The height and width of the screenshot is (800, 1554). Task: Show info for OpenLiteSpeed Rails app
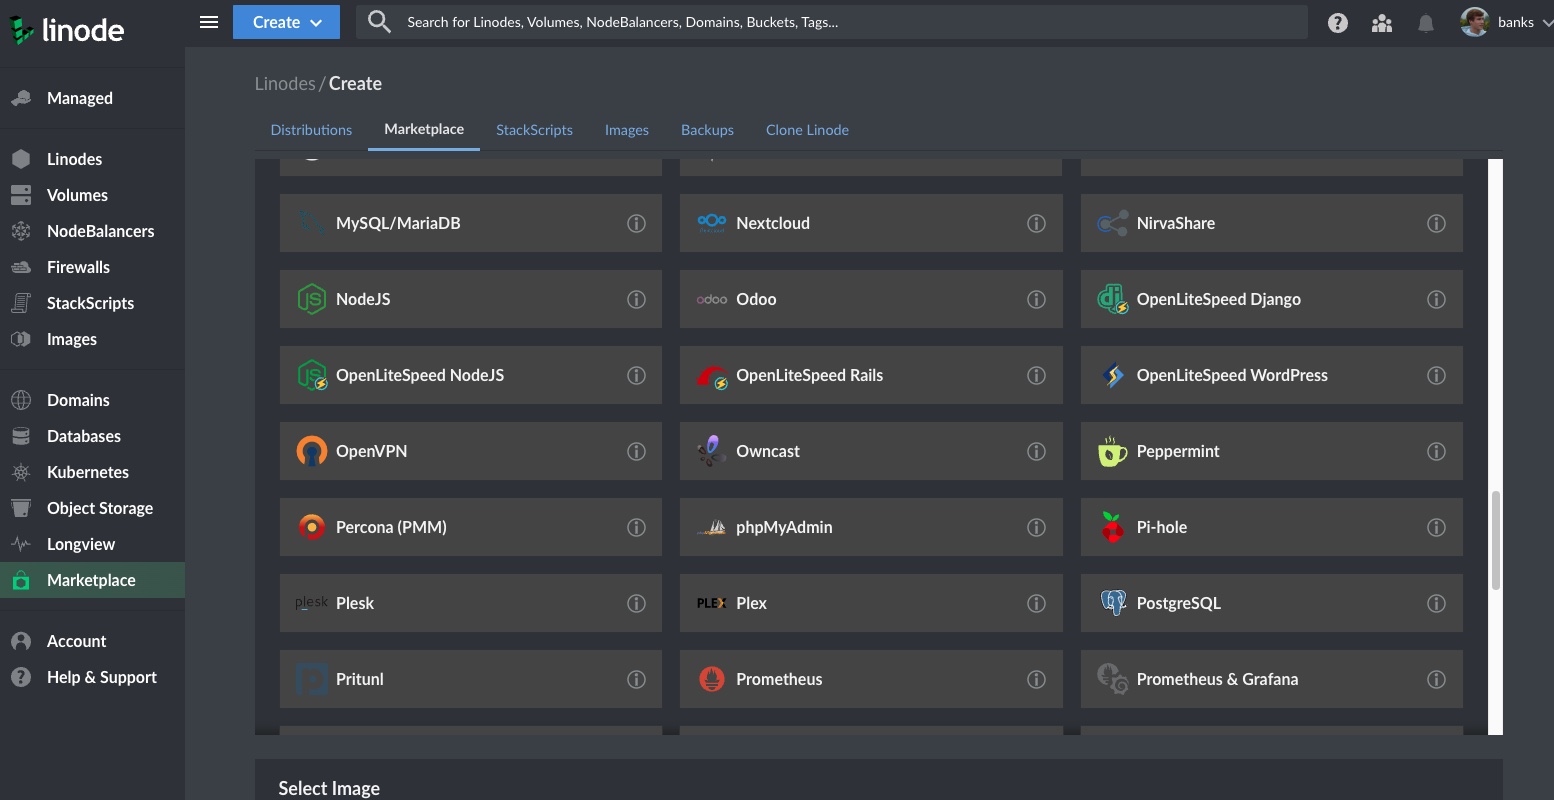pos(1036,375)
